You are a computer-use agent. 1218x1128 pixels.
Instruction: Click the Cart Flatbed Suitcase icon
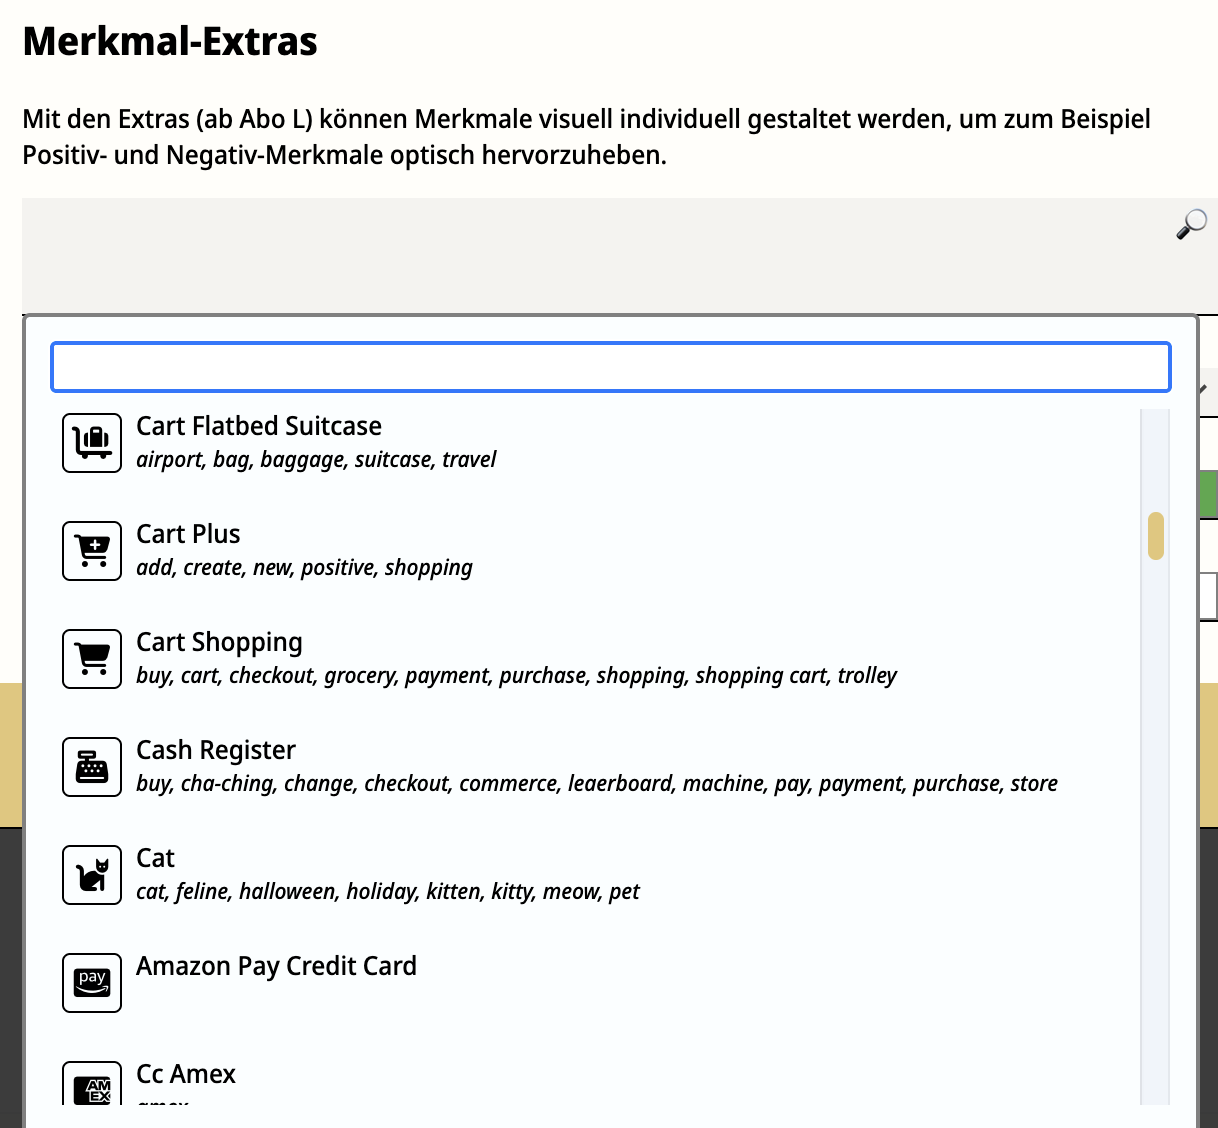pos(92,443)
